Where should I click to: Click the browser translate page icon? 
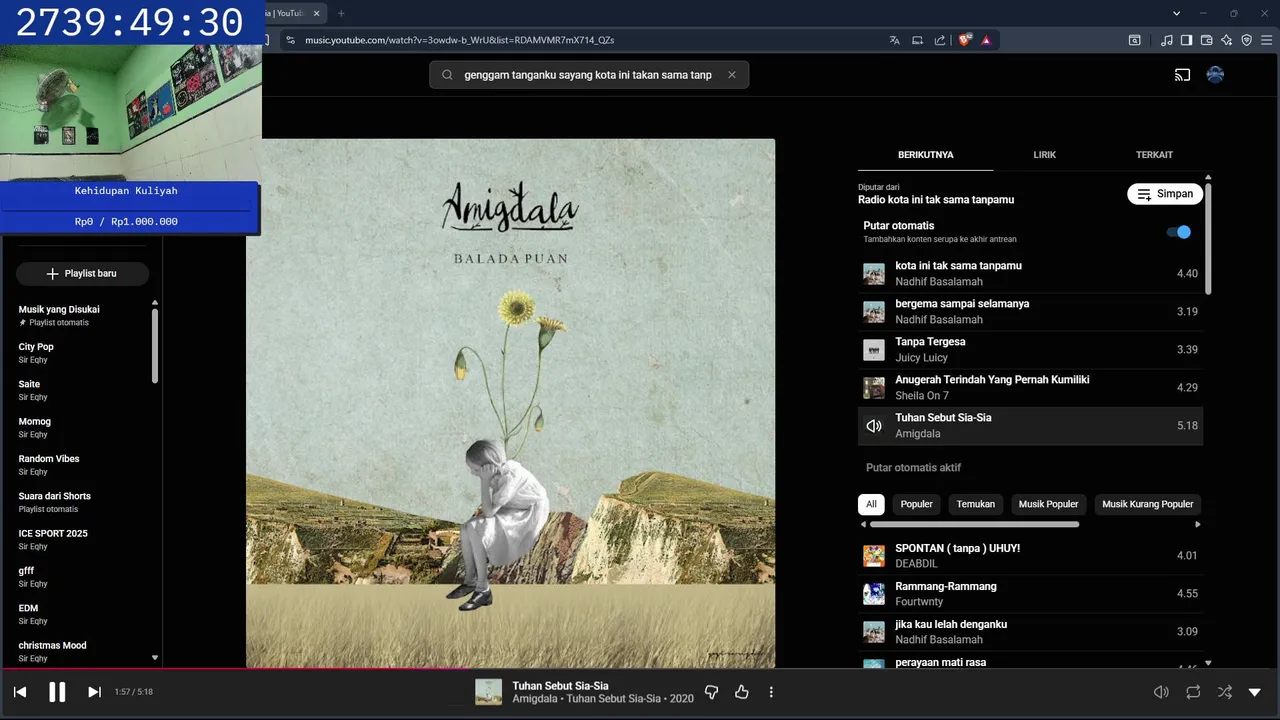click(x=894, y=40)
